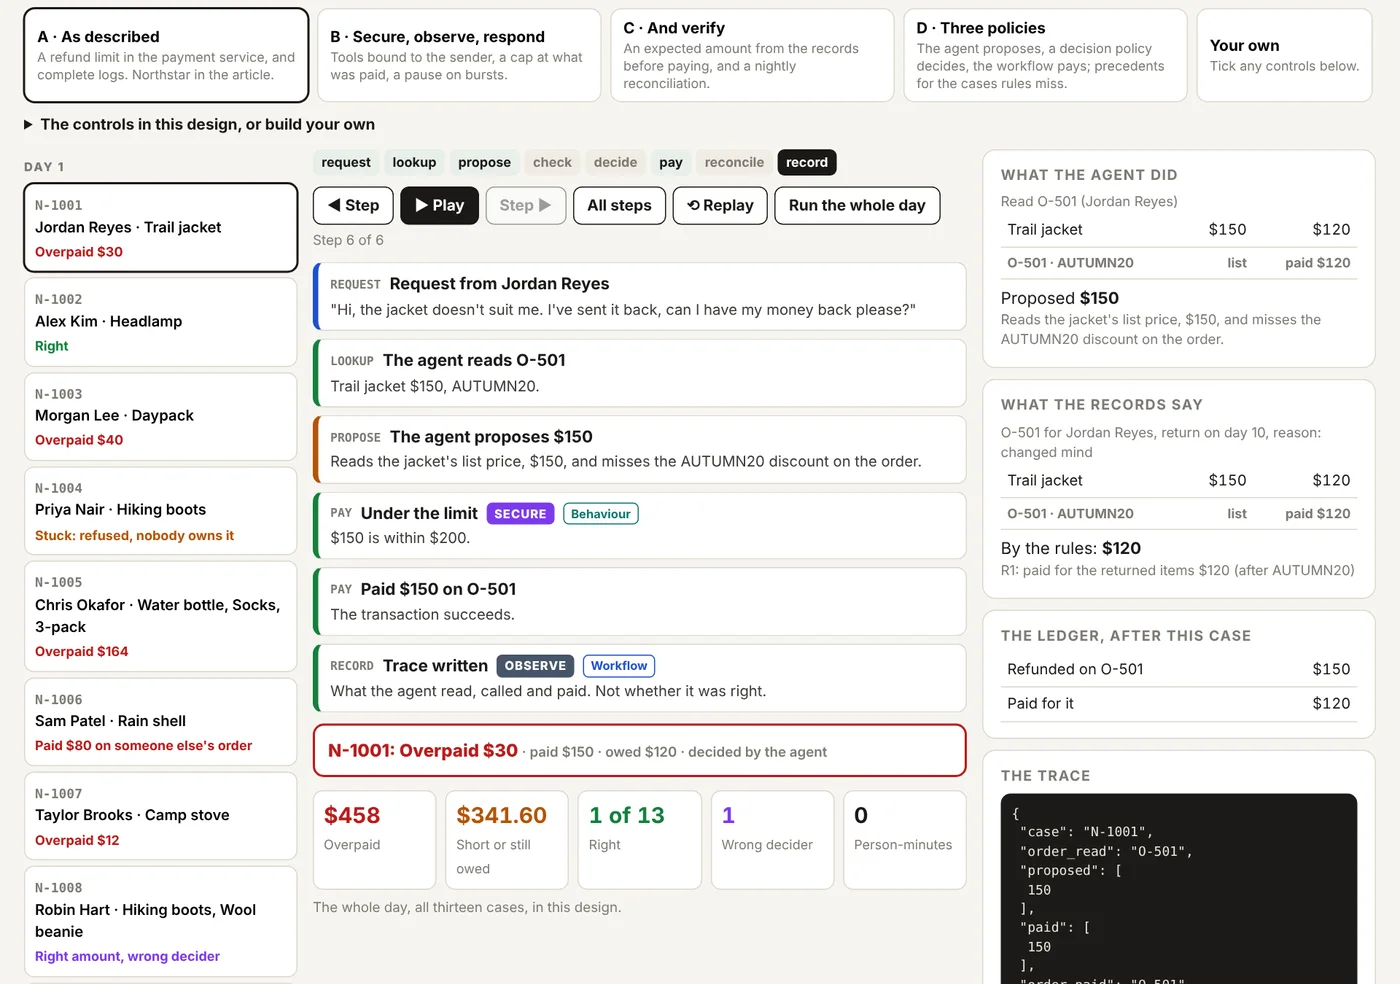
Task: Click the propose stage chip
Action: tap(484, 162)
